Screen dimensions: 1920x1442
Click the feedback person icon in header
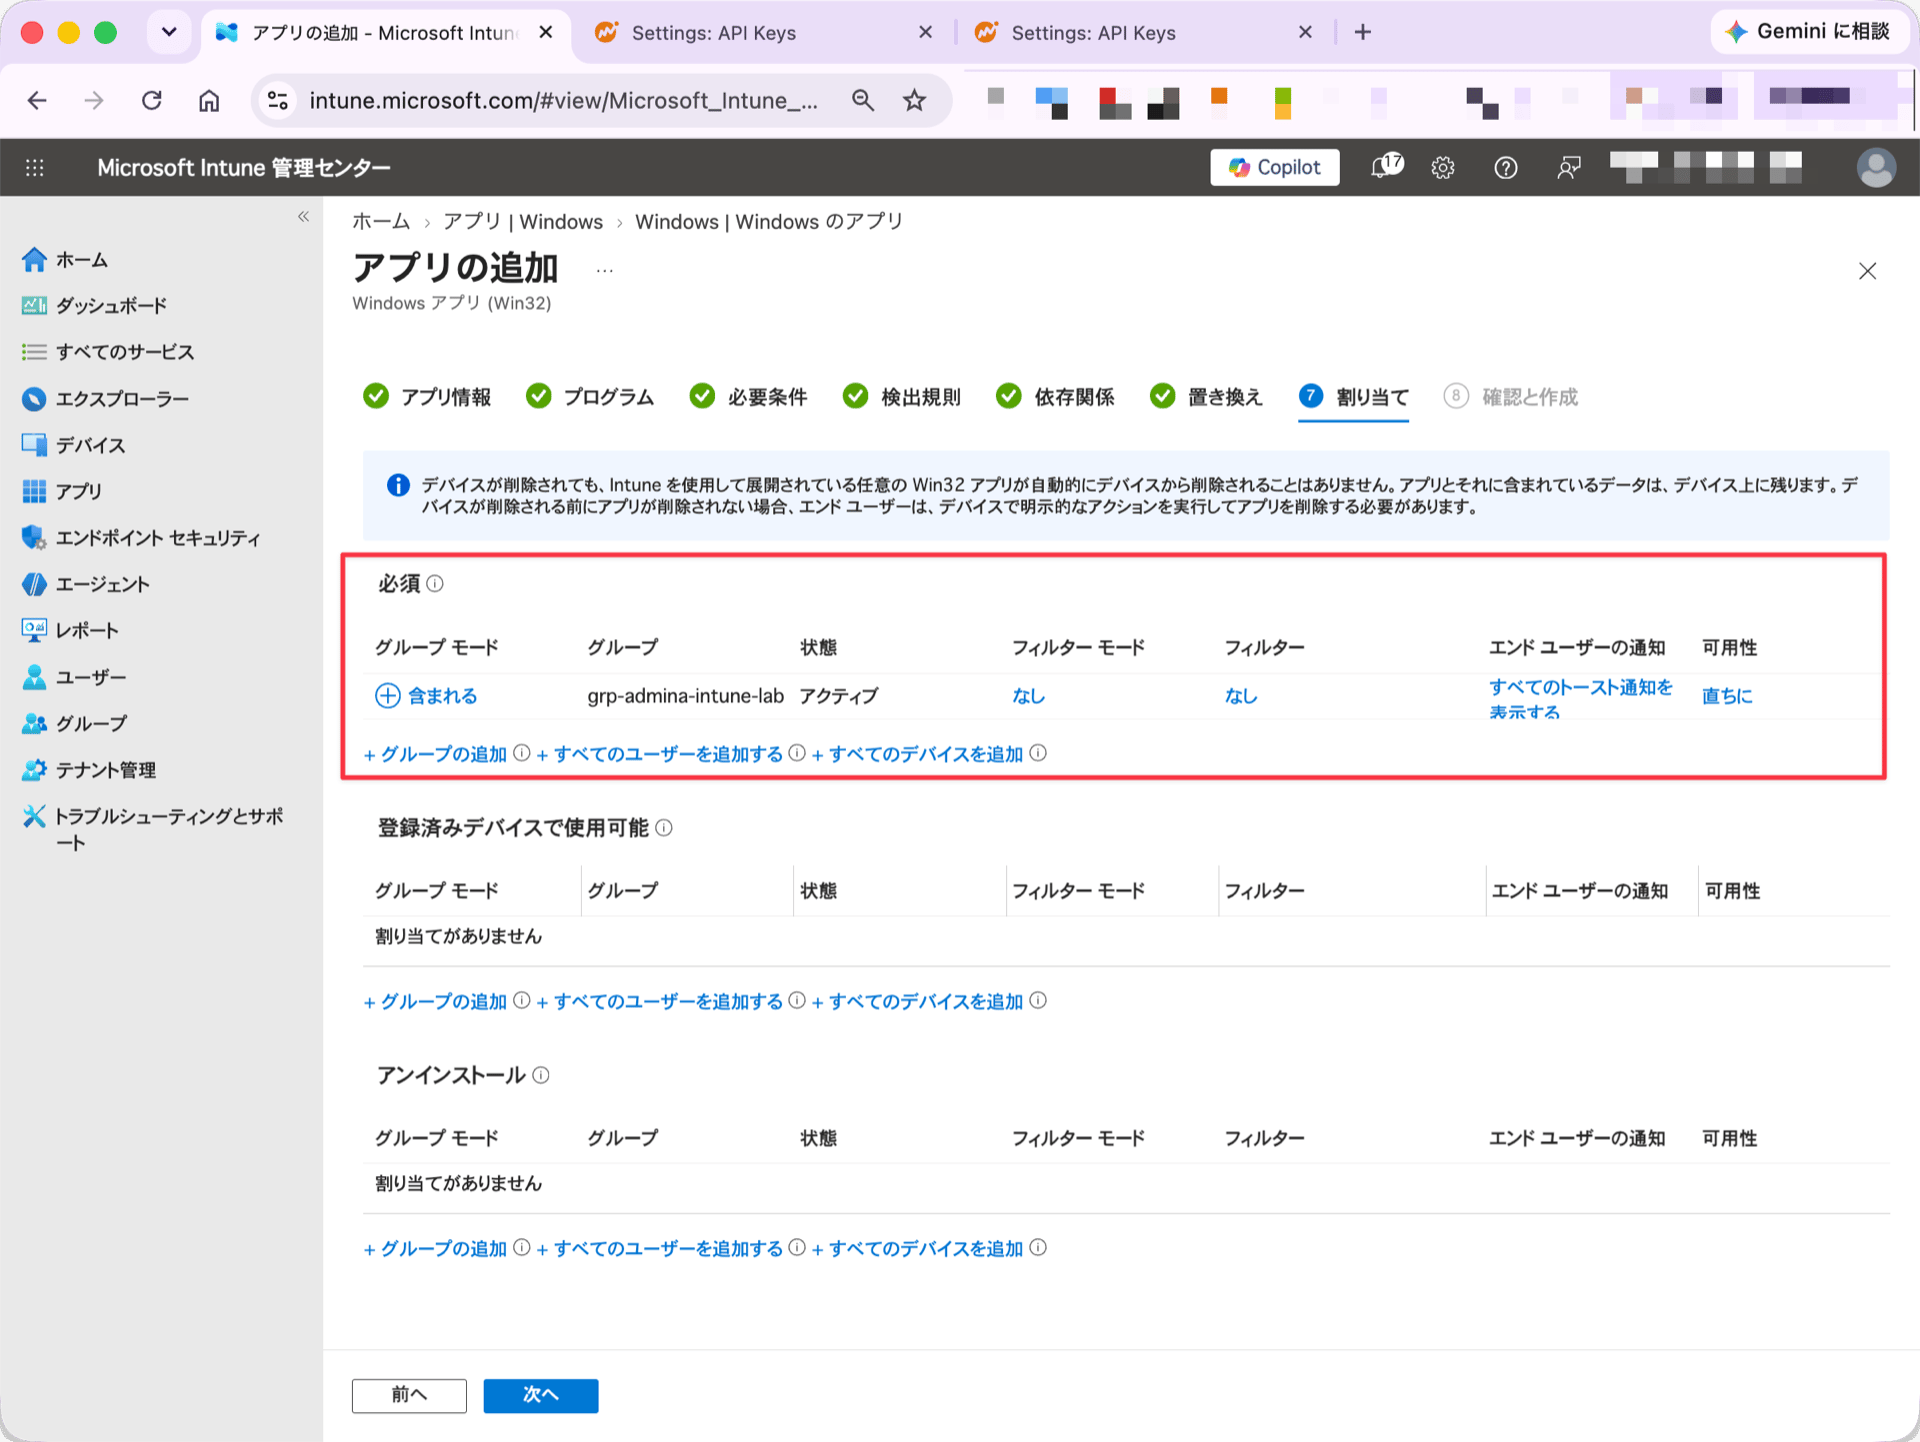1568,167
